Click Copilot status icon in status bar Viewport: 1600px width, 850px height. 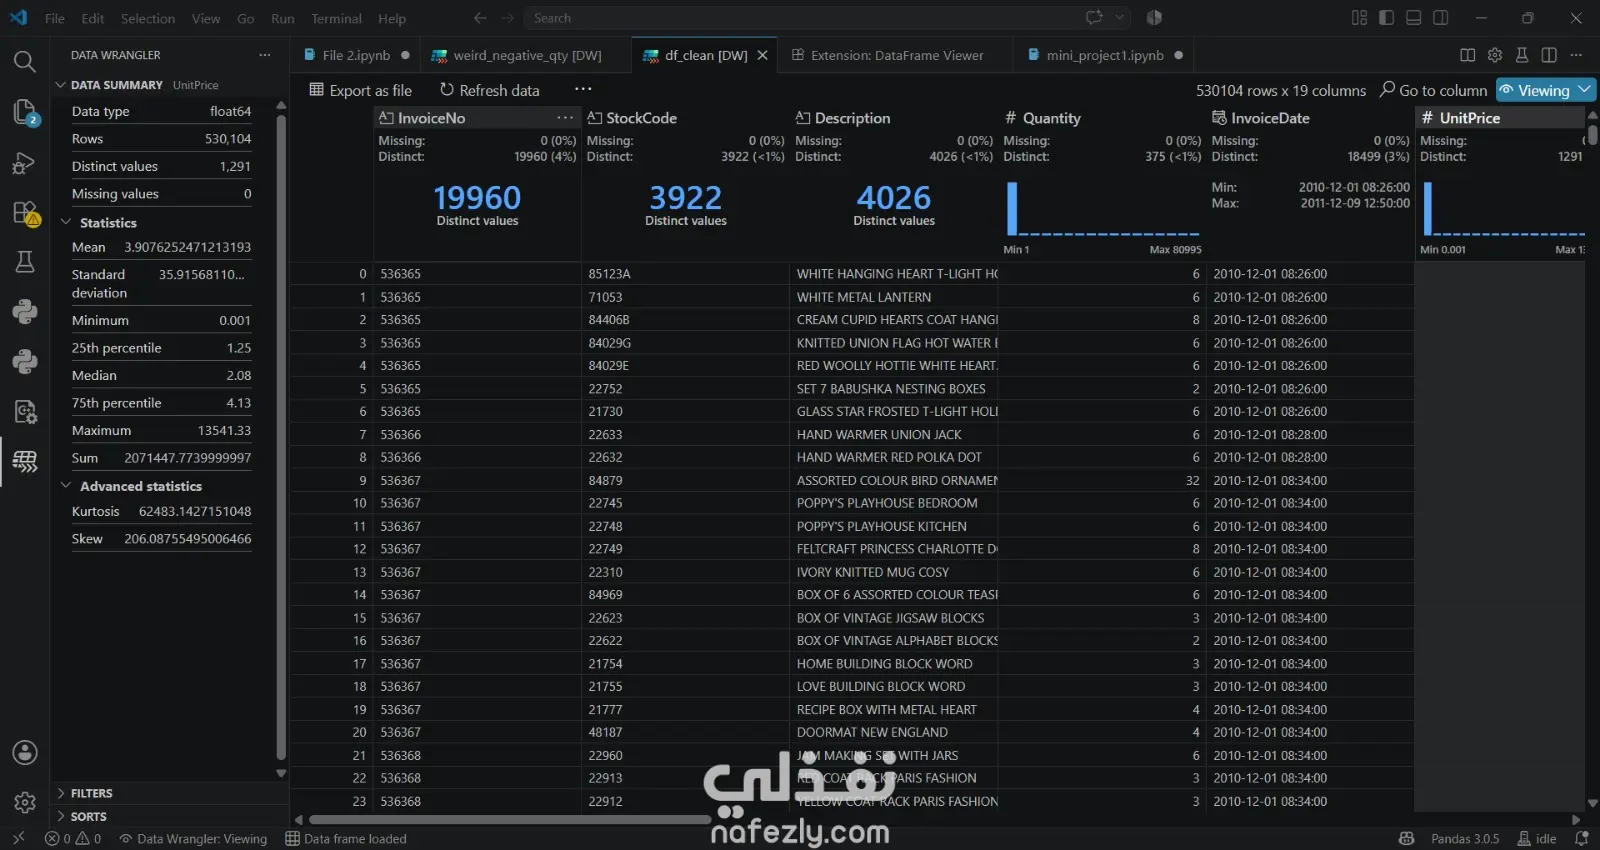click(x=1406, y=839)
